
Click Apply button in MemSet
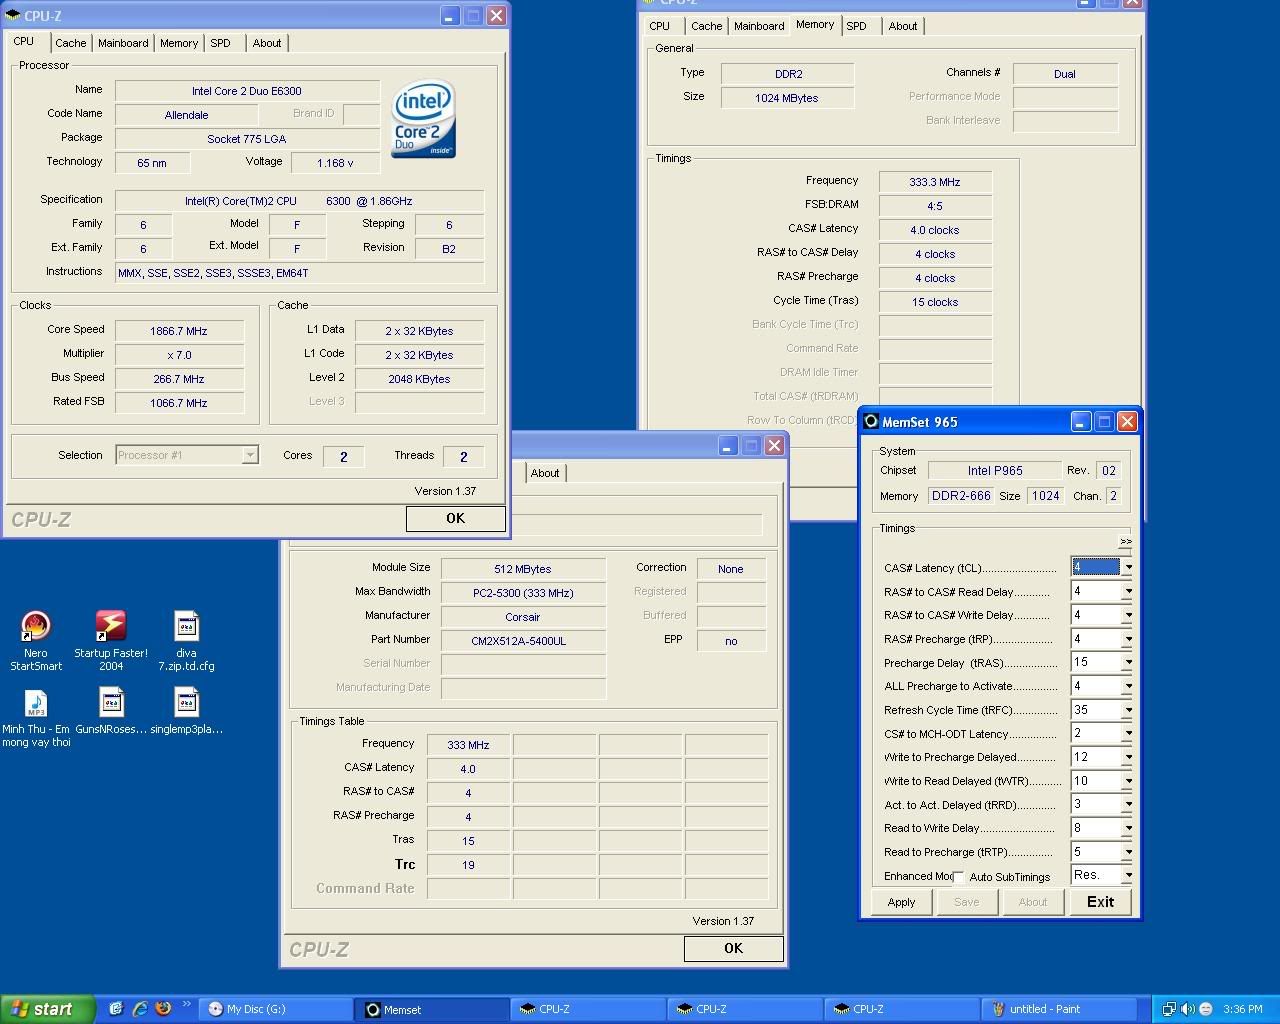point(901,902)
